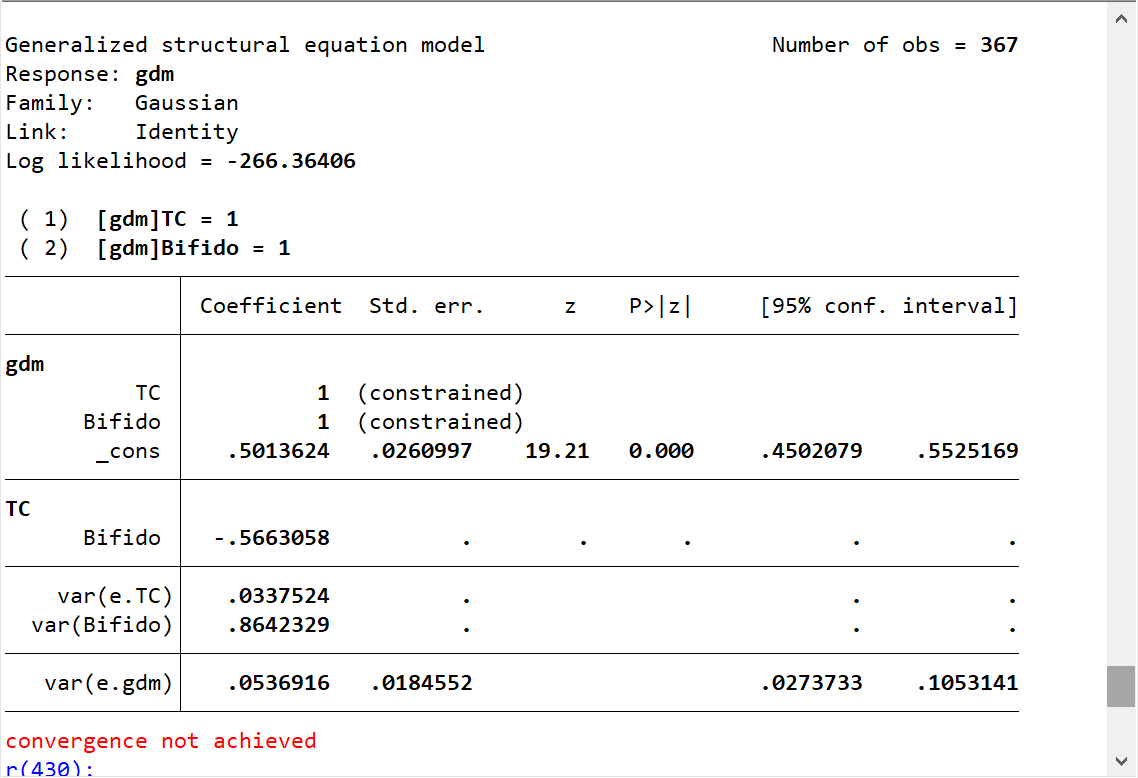Click the "[95% conf. interval]" header
Screen dimensions: 1138x778
click(889, 306)
